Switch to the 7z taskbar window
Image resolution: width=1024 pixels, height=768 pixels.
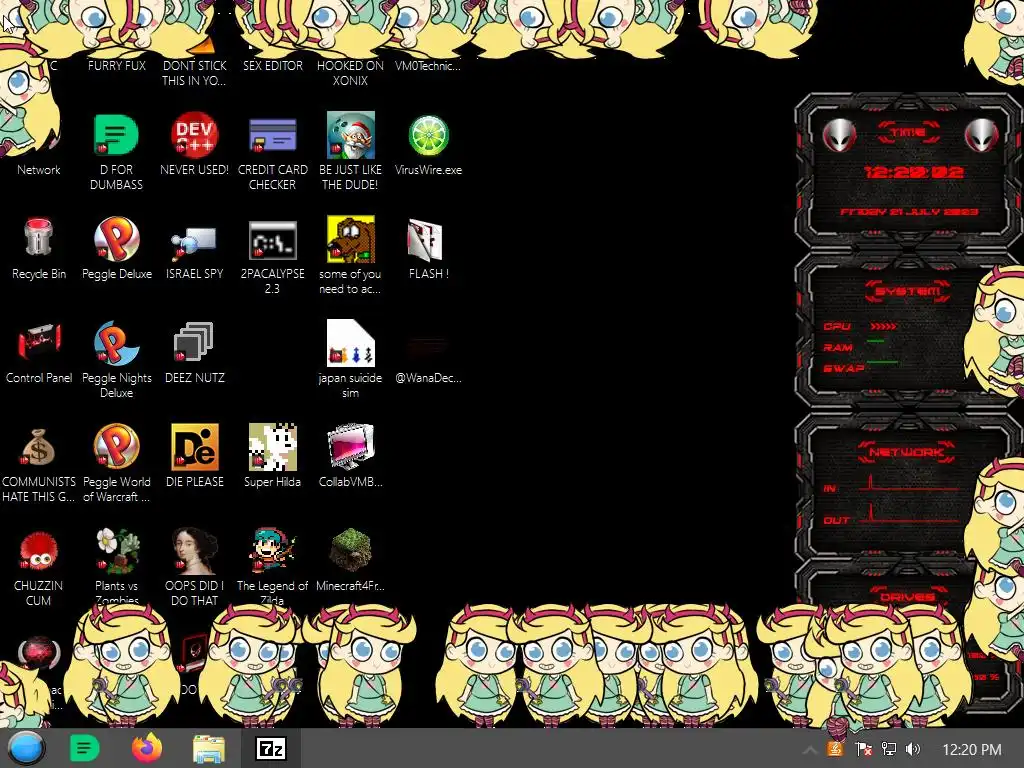271,748
